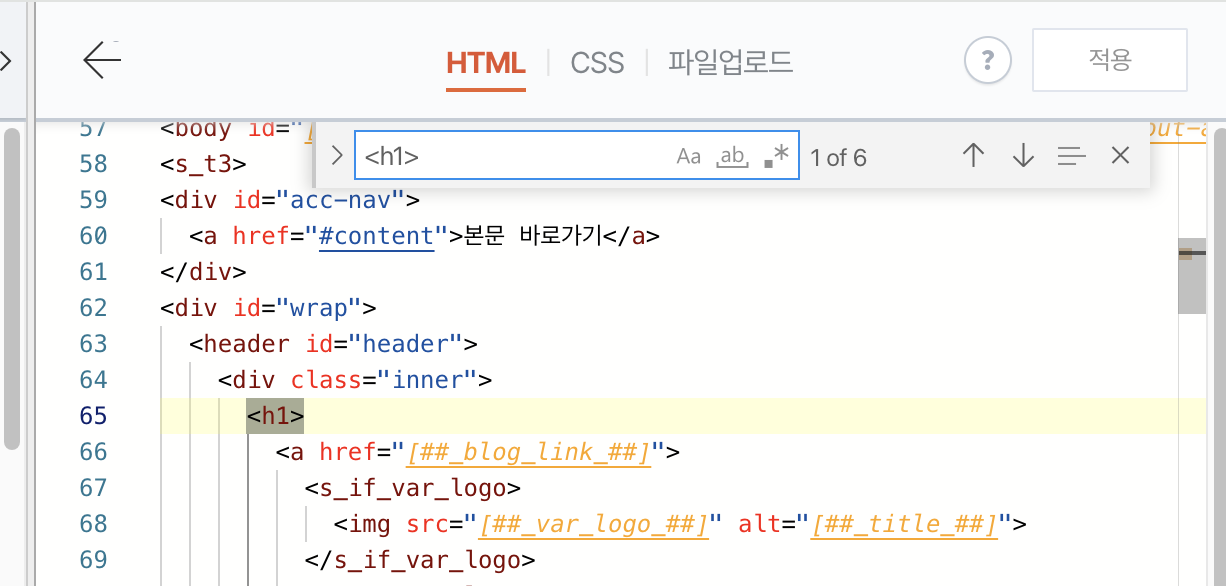Open the 파일업로드 tab
The image size is (1226, 586).
coord(730,62)
